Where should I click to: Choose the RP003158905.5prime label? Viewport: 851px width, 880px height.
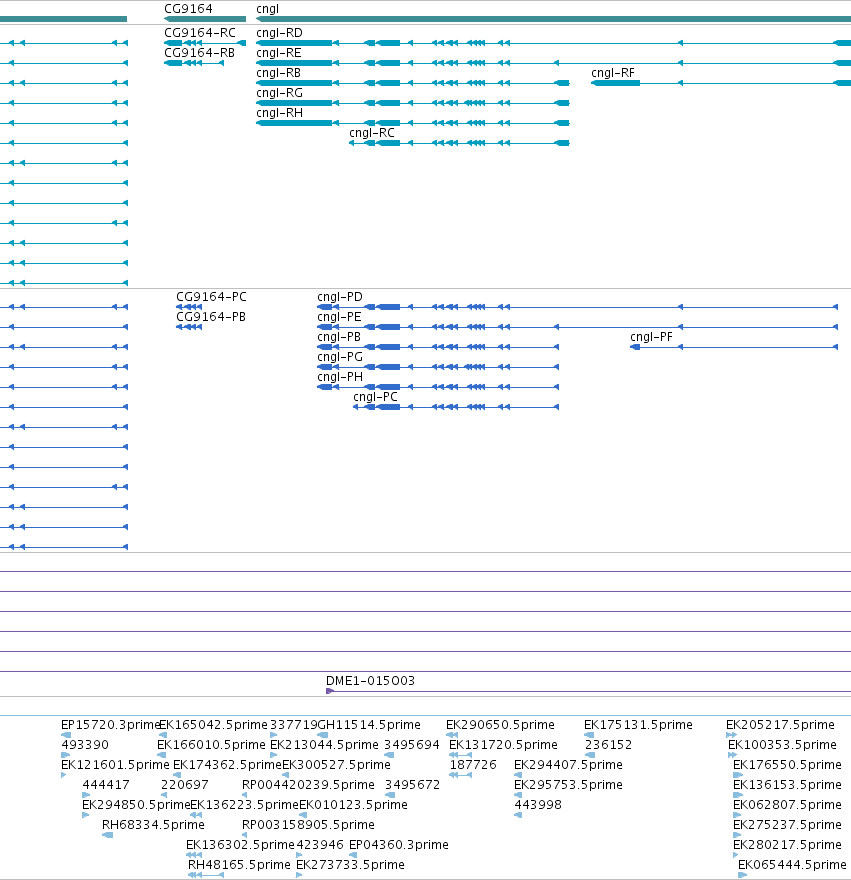pyautogui.click(x=308, y=825)
